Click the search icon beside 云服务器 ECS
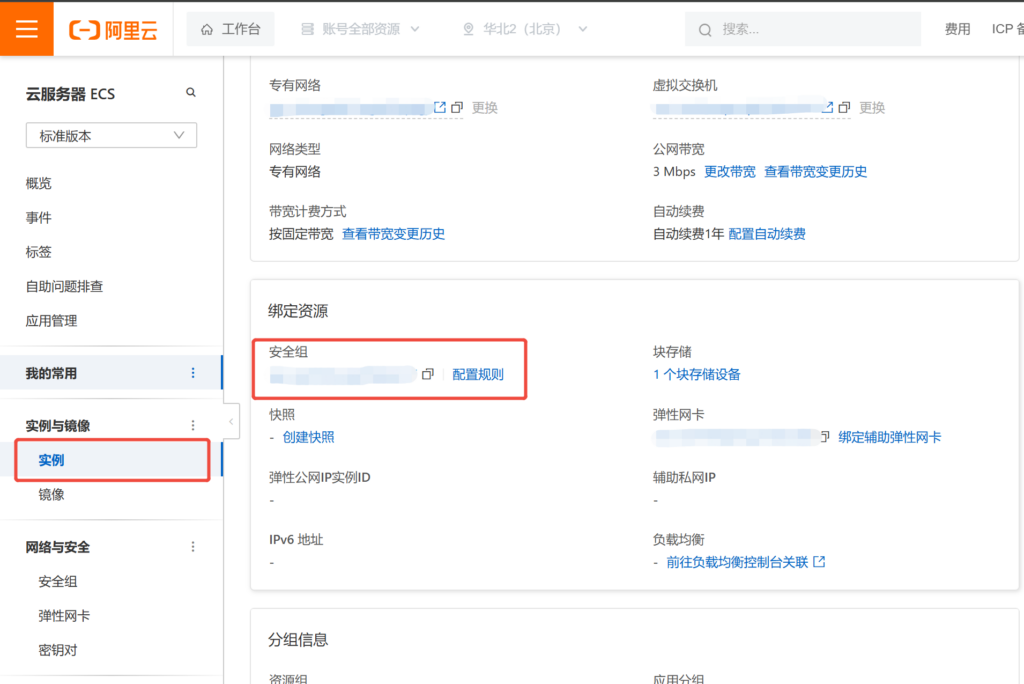 pos(191,93)
